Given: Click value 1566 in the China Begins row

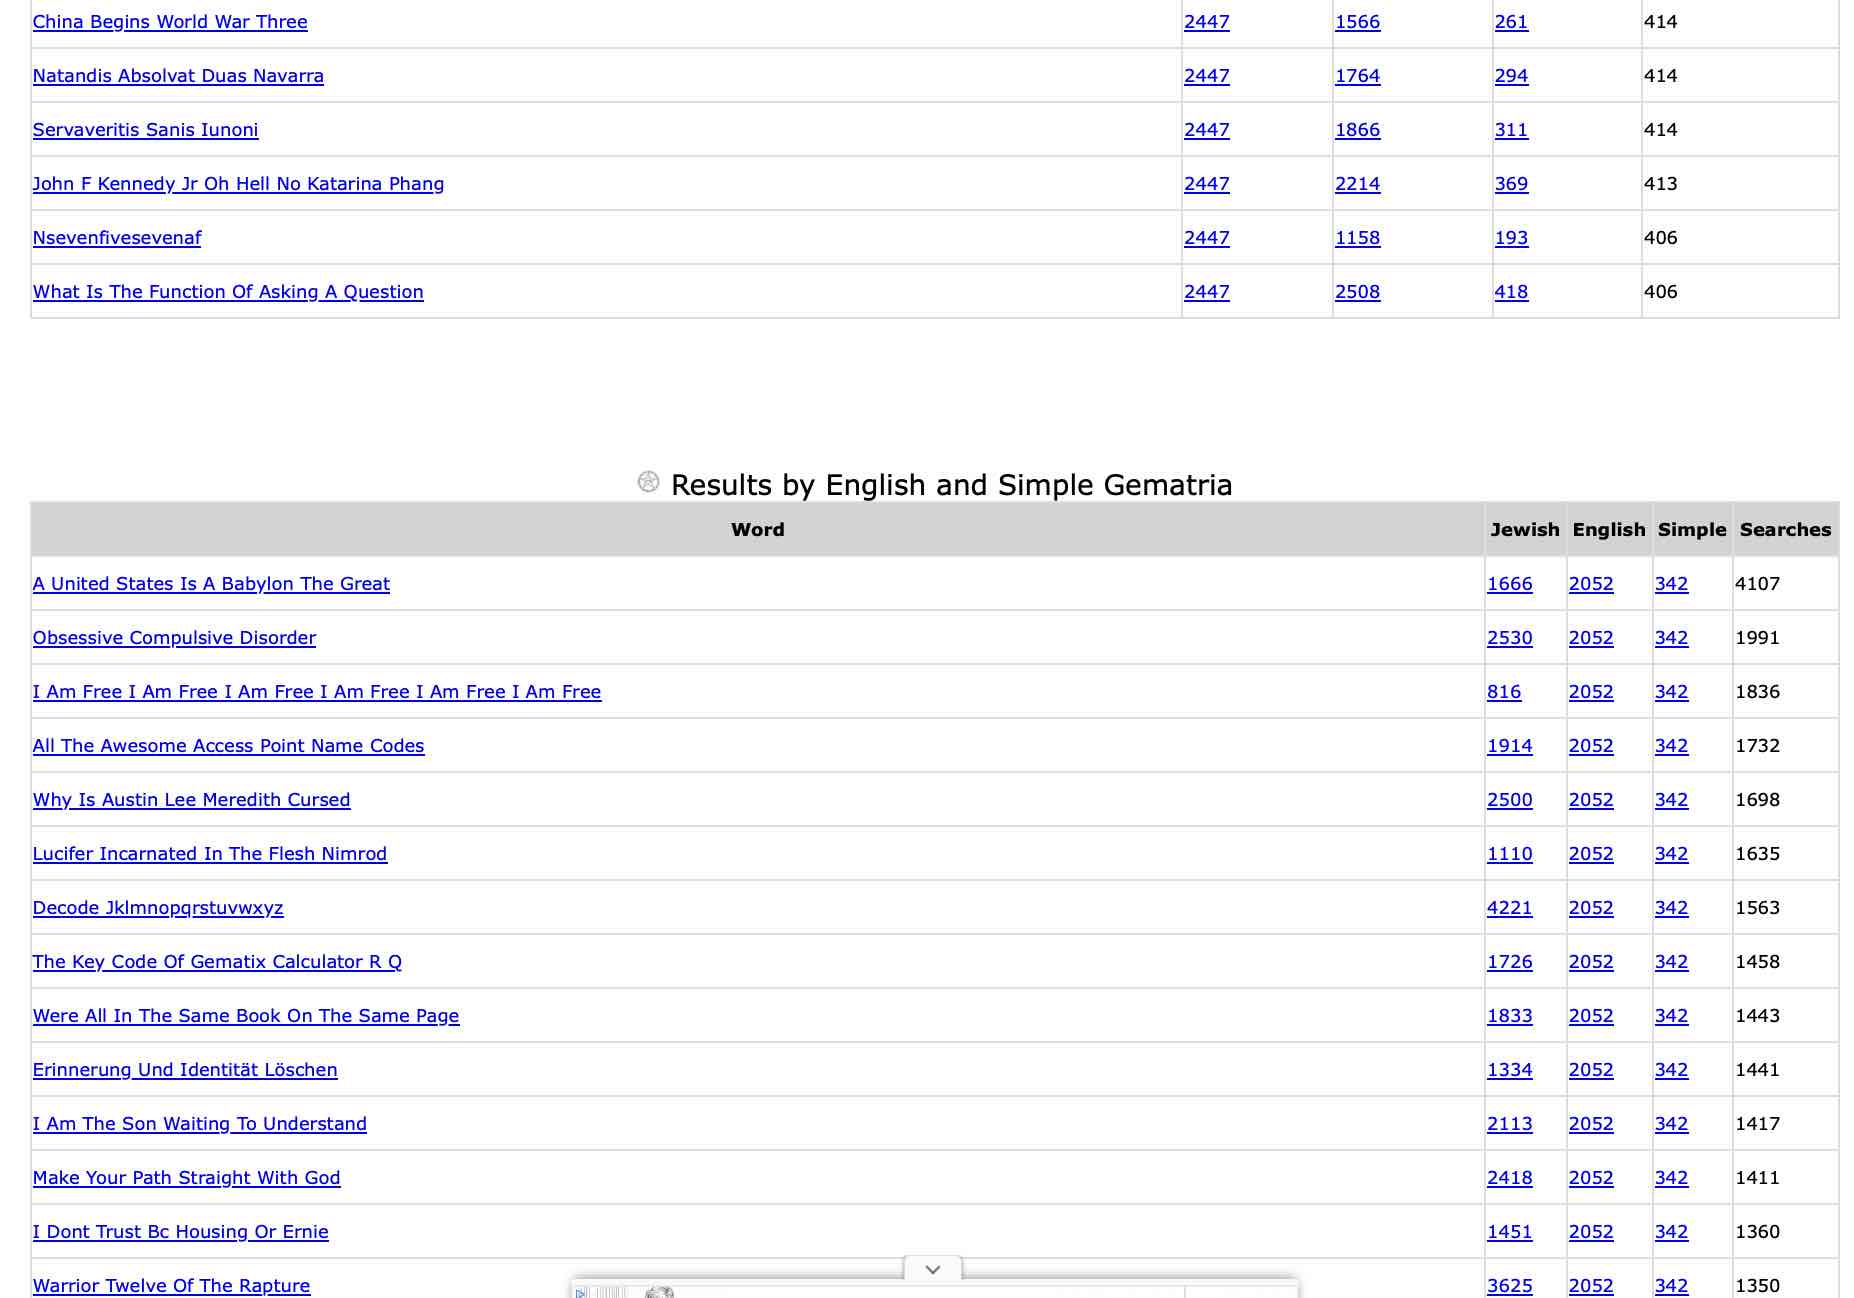Looking at the screenshot, I should [x=1357, y=22].
